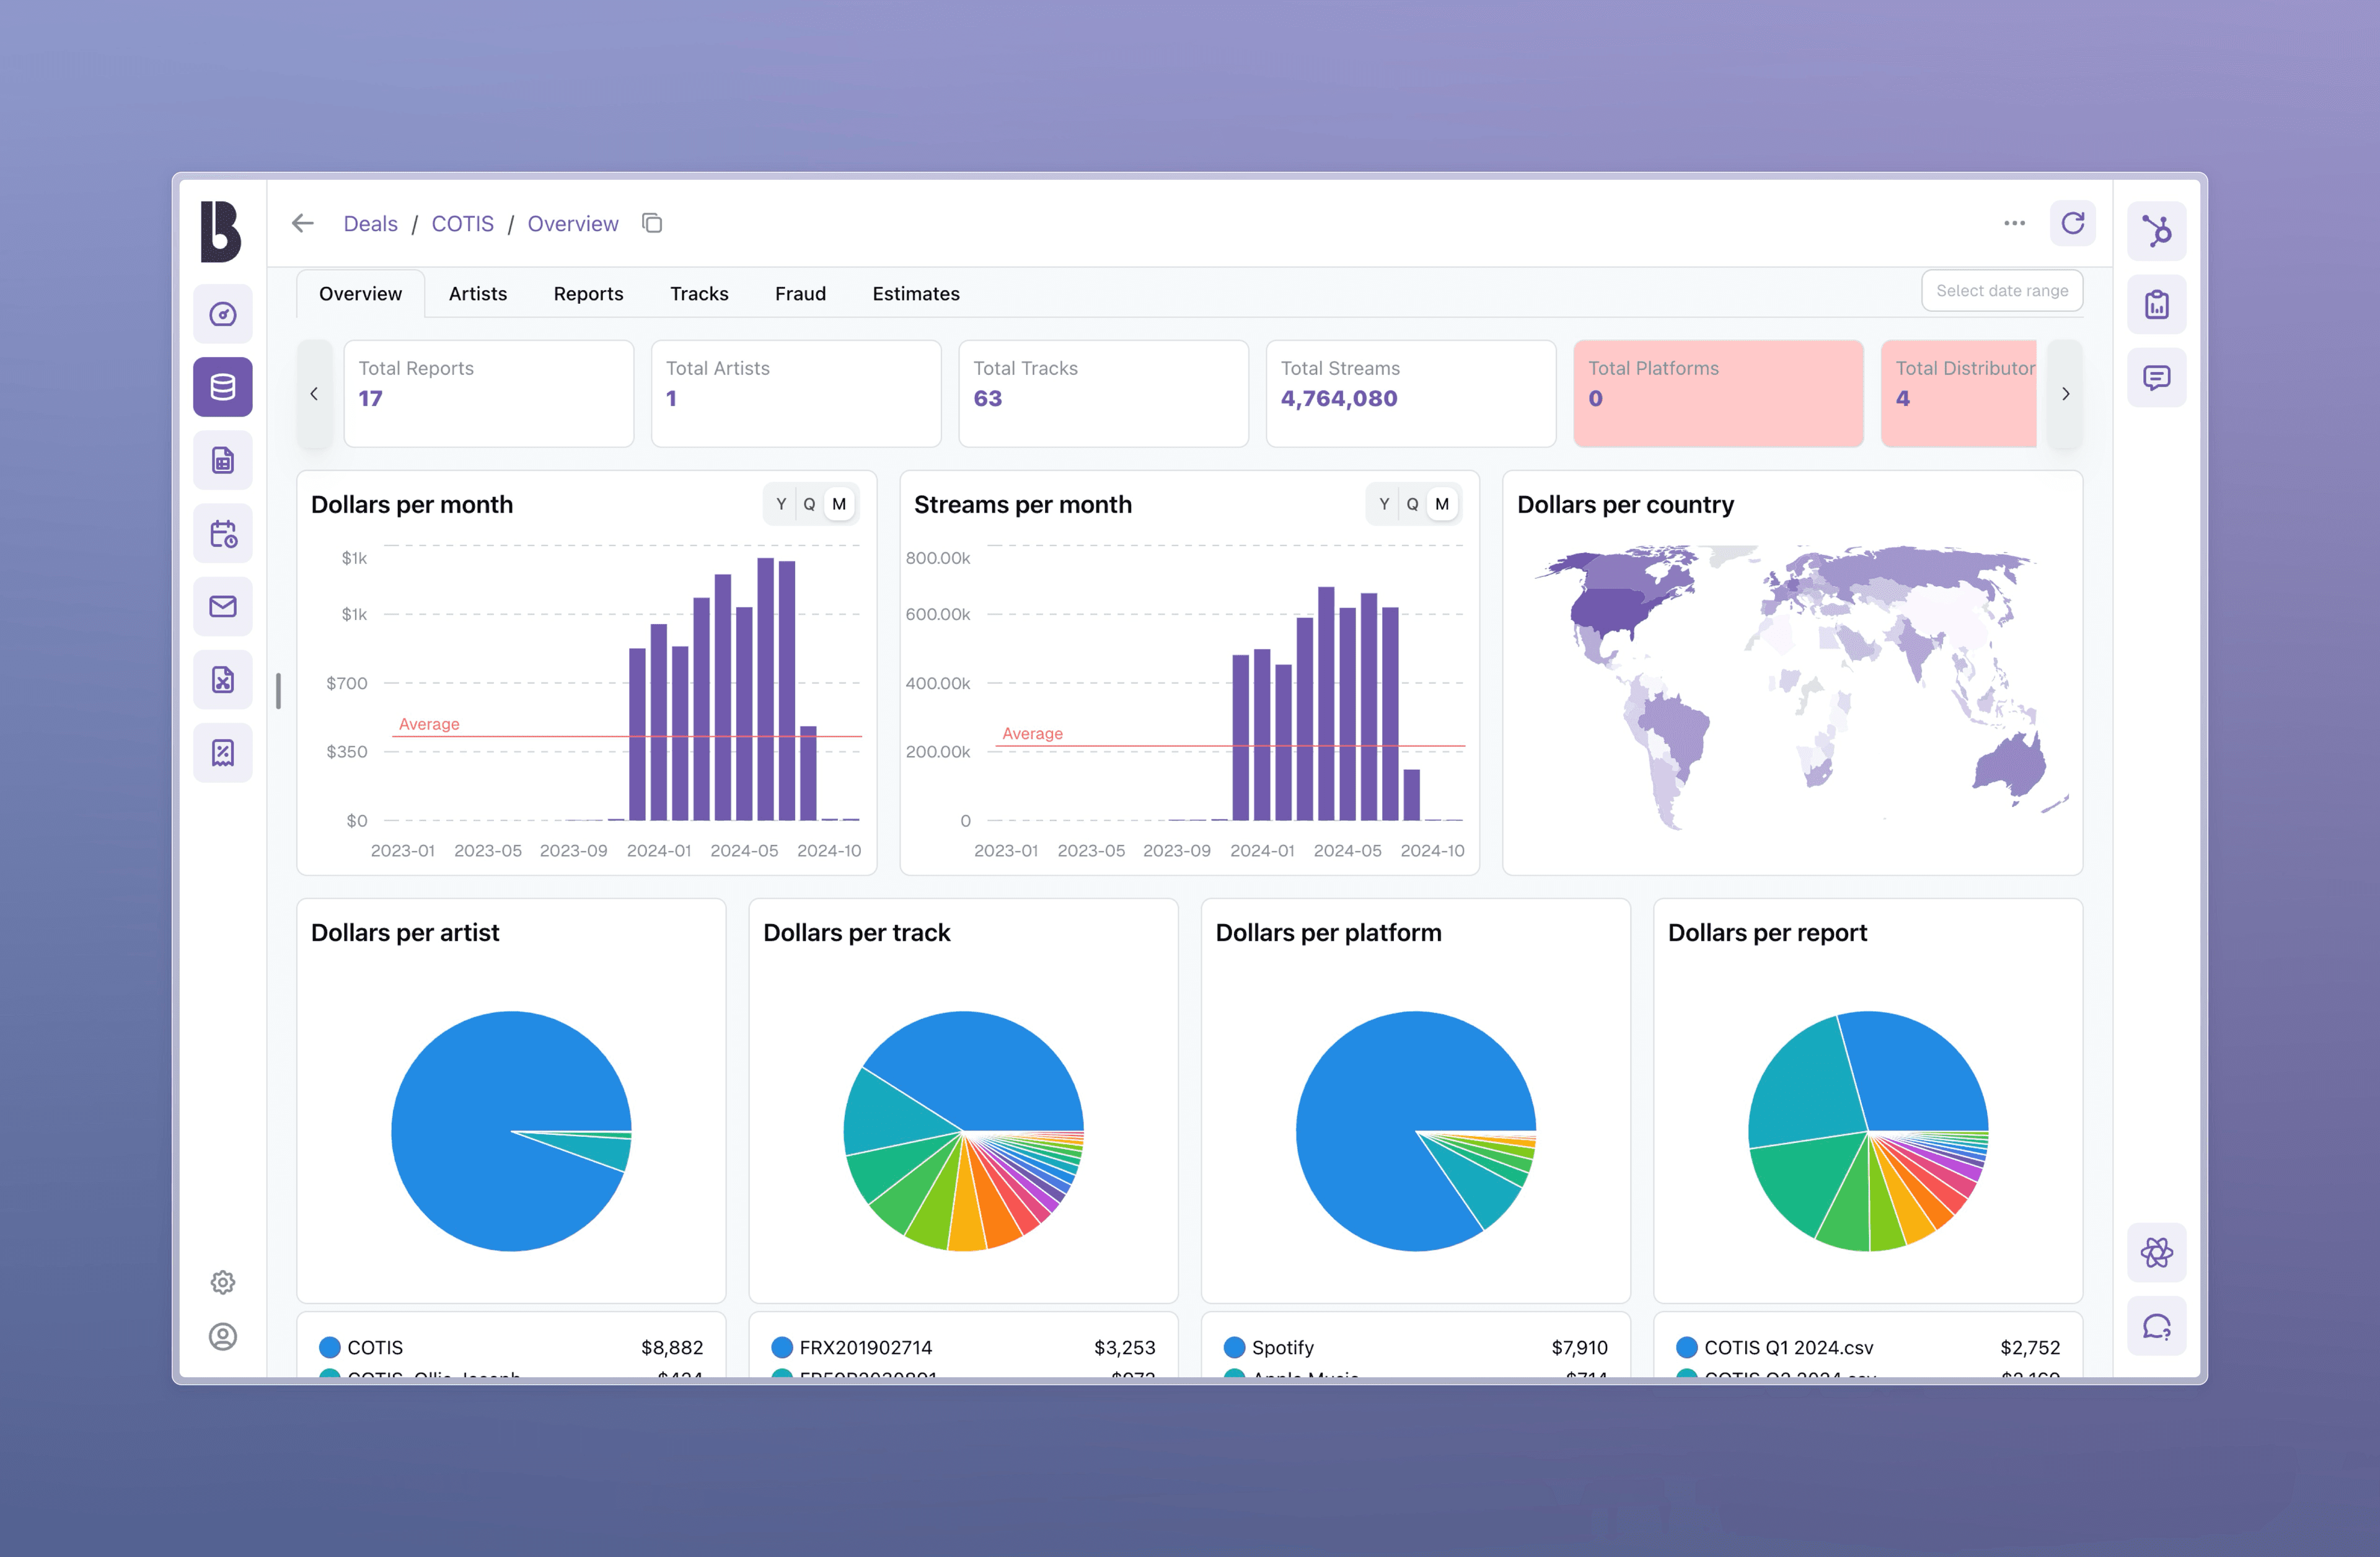This screenshot has height=1557, width=2380.
Task: Click the refresh button in header
Action: pos(2072,223)
